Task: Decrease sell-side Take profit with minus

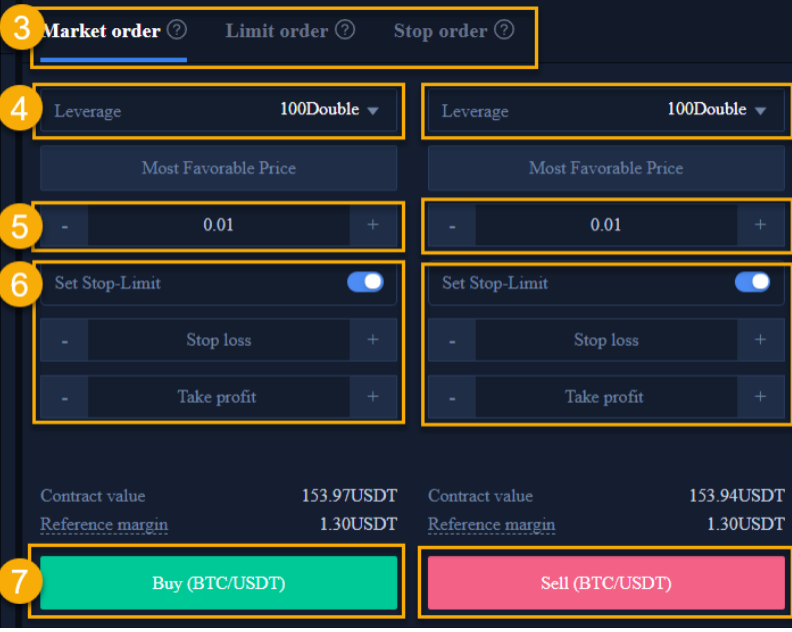Action: pyautogui.click(x=452, y=397)
